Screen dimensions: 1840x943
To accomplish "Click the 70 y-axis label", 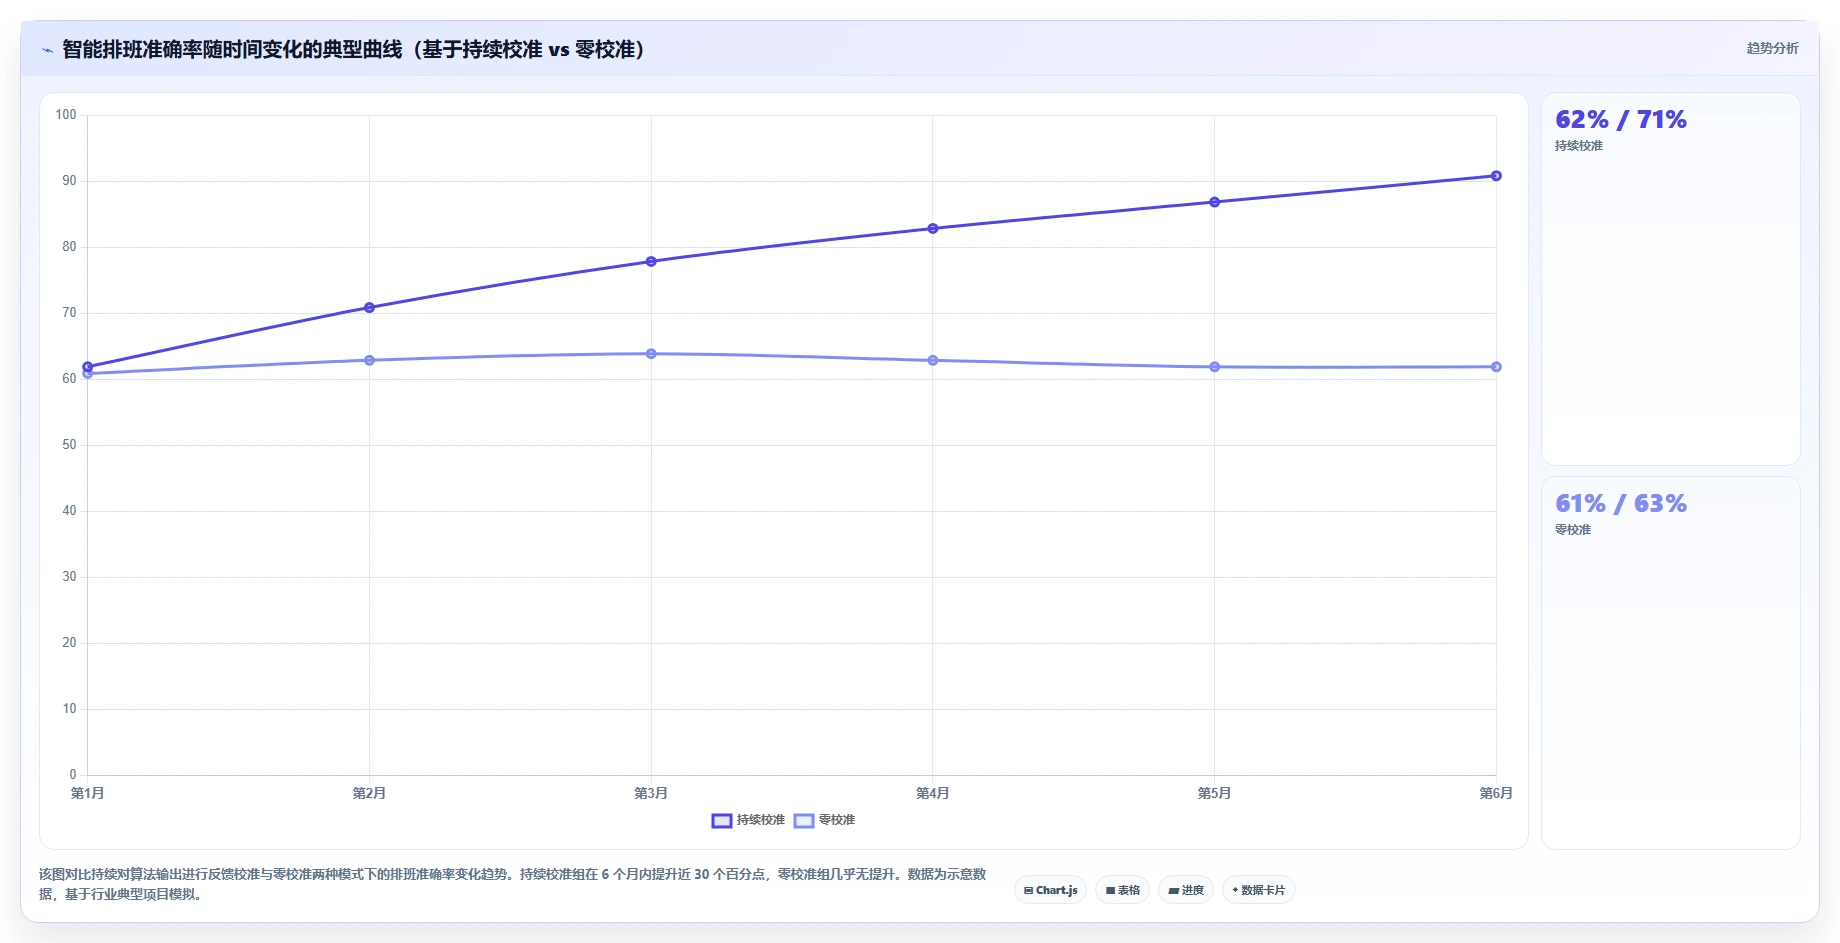I will coord(69,313).
